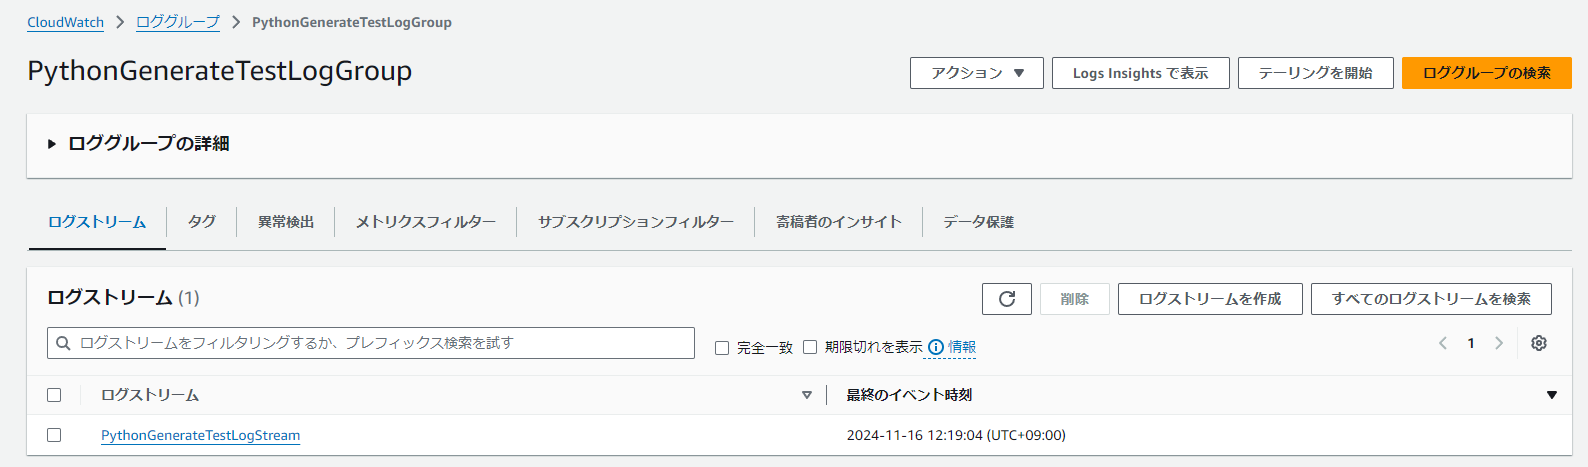Open ロググループ breadcrumb link
This screenshot has width=1588, height=467.
tap(178, 22)
